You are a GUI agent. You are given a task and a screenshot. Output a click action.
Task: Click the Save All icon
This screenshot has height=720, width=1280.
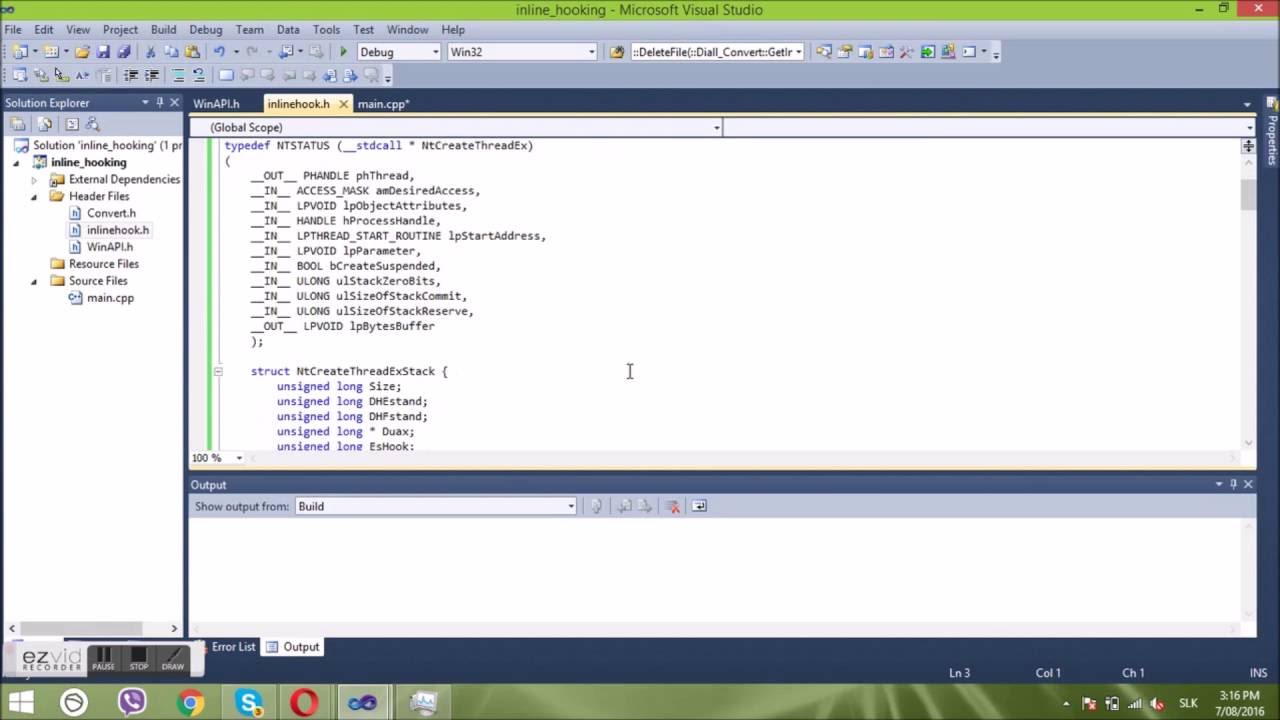tap(124, 52)
